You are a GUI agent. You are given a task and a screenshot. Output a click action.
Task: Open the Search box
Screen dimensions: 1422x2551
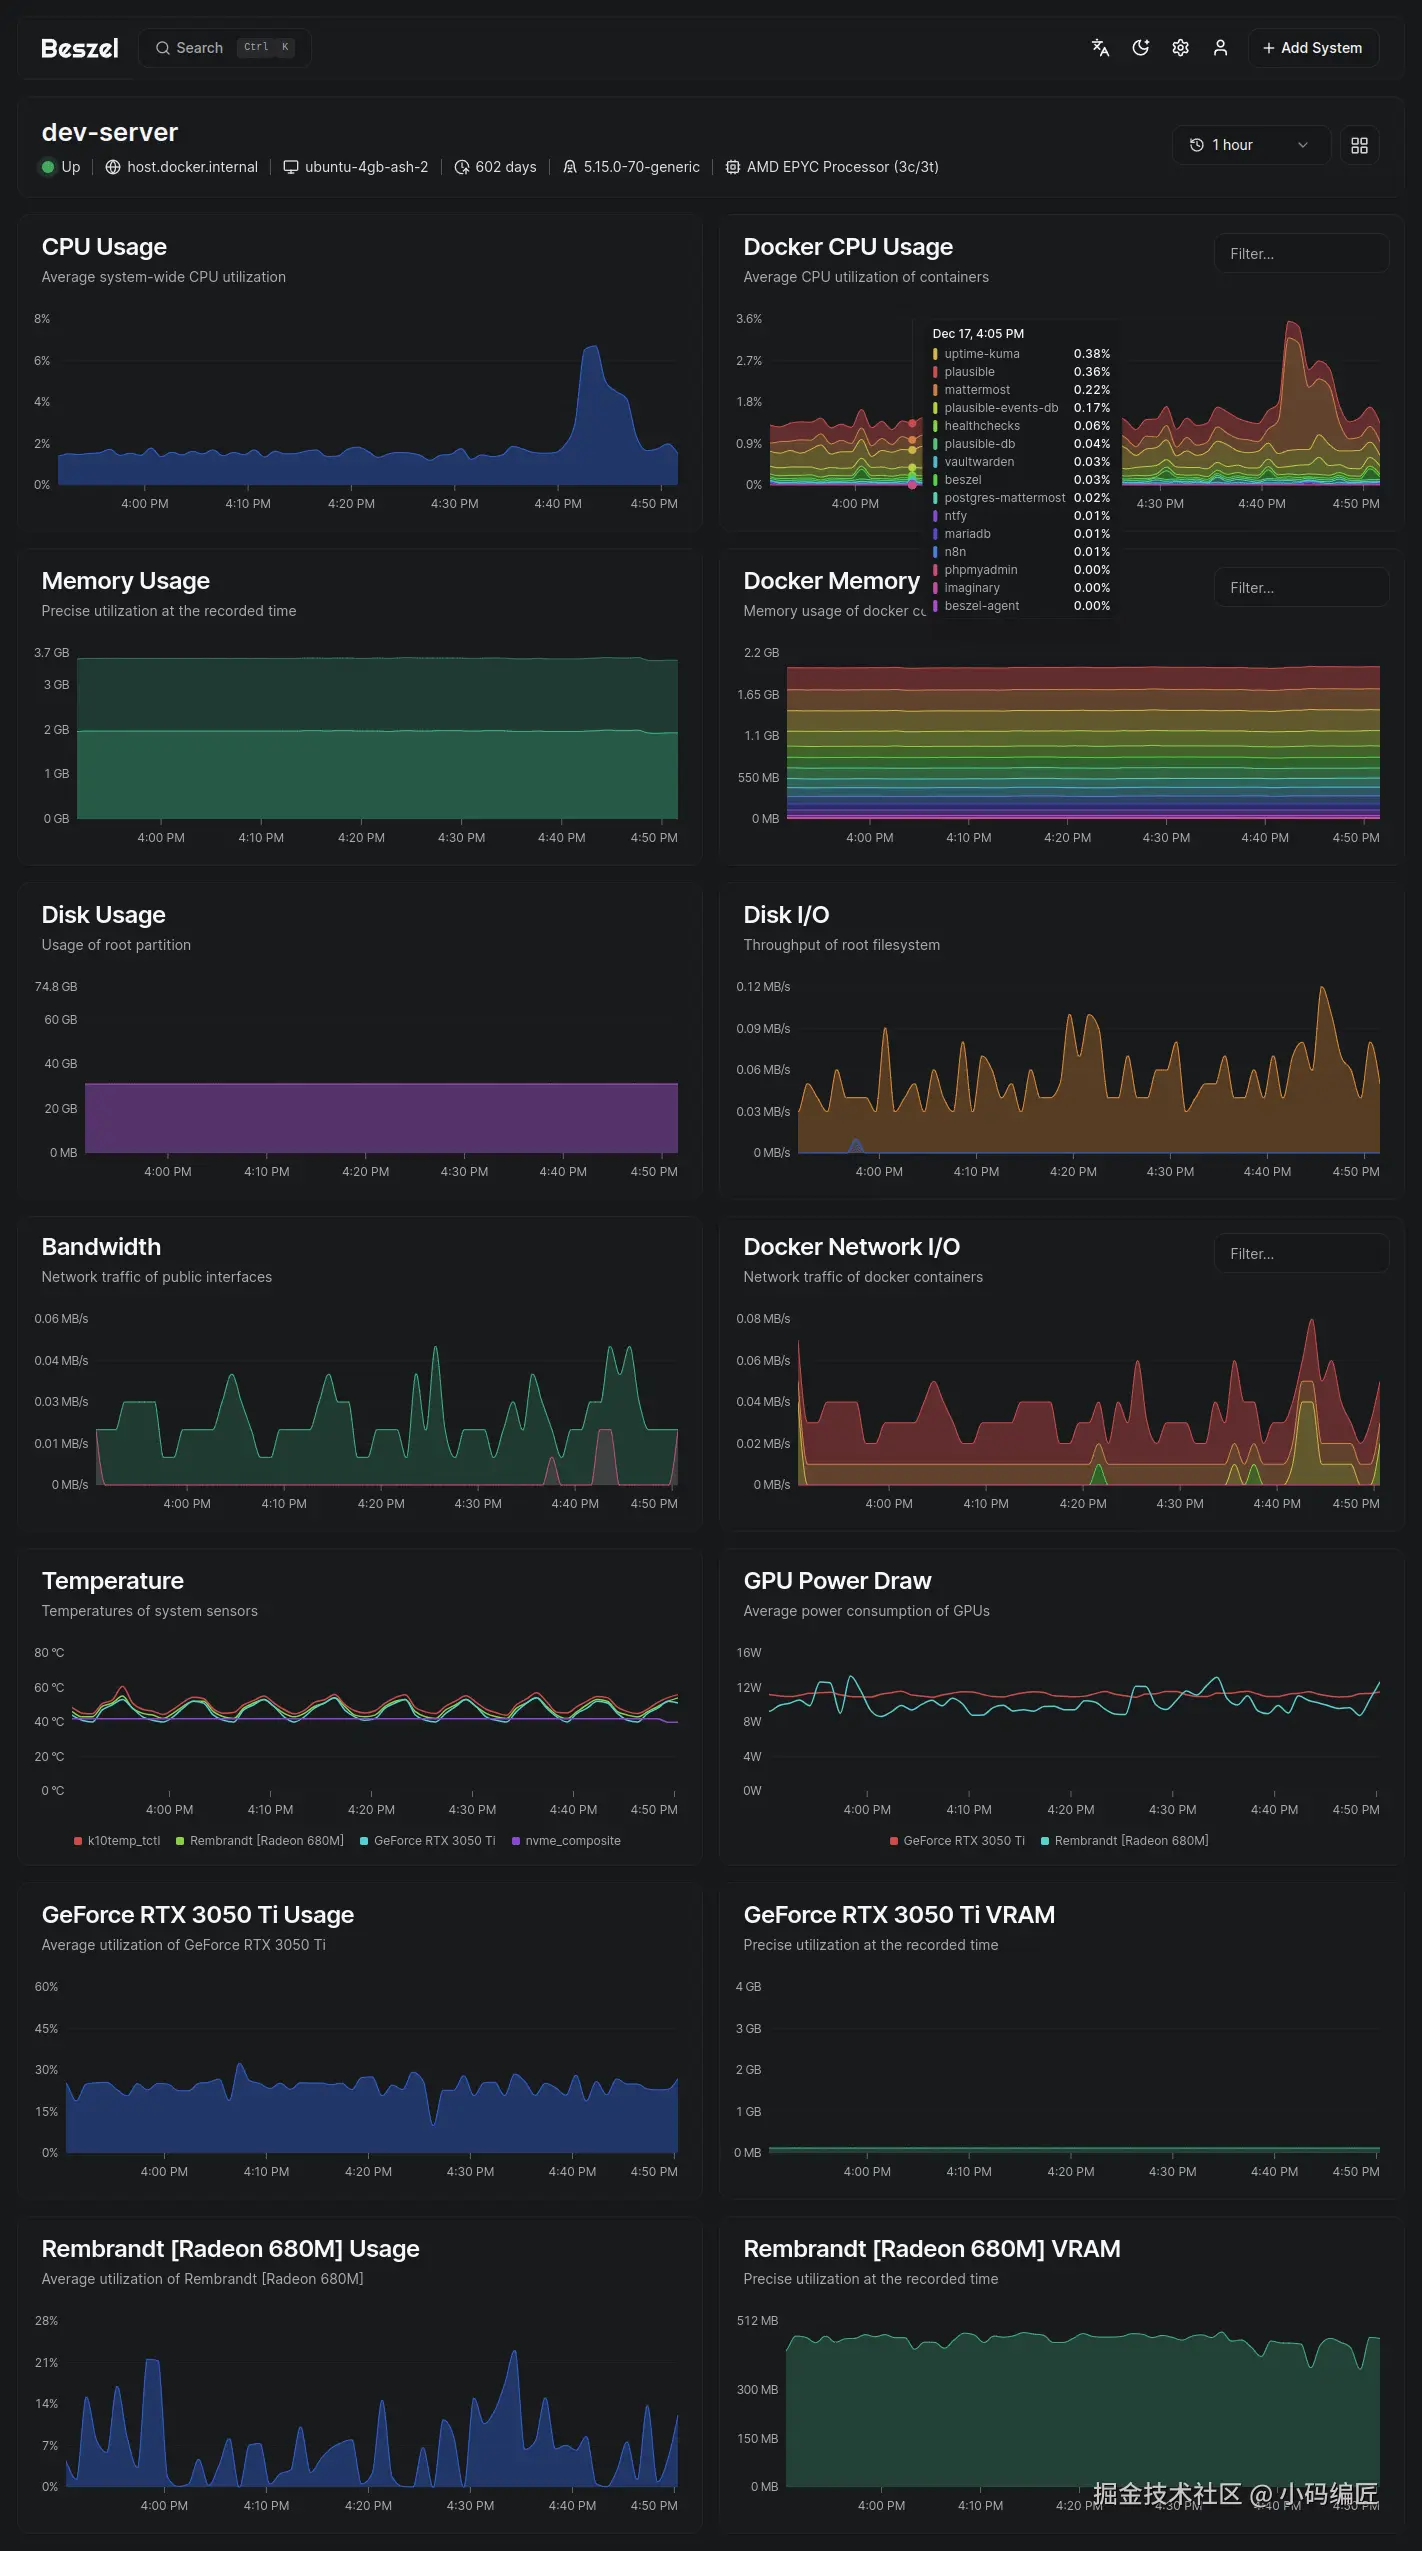225,48
